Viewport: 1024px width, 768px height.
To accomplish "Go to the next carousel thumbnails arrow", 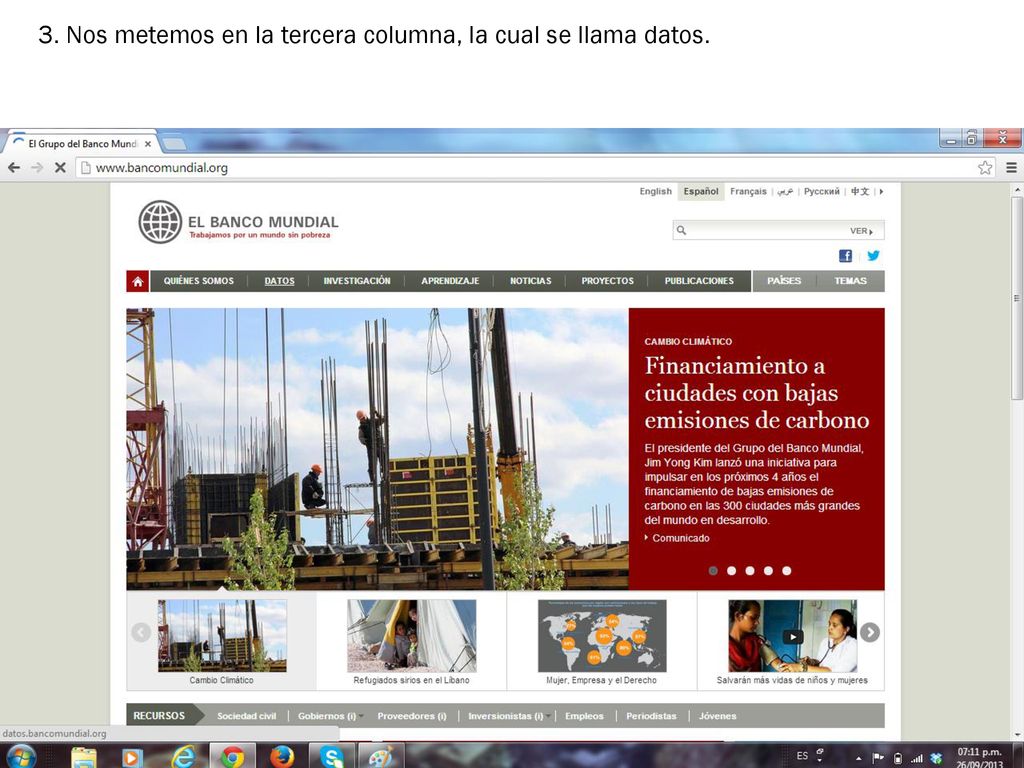I will [869, 632].
